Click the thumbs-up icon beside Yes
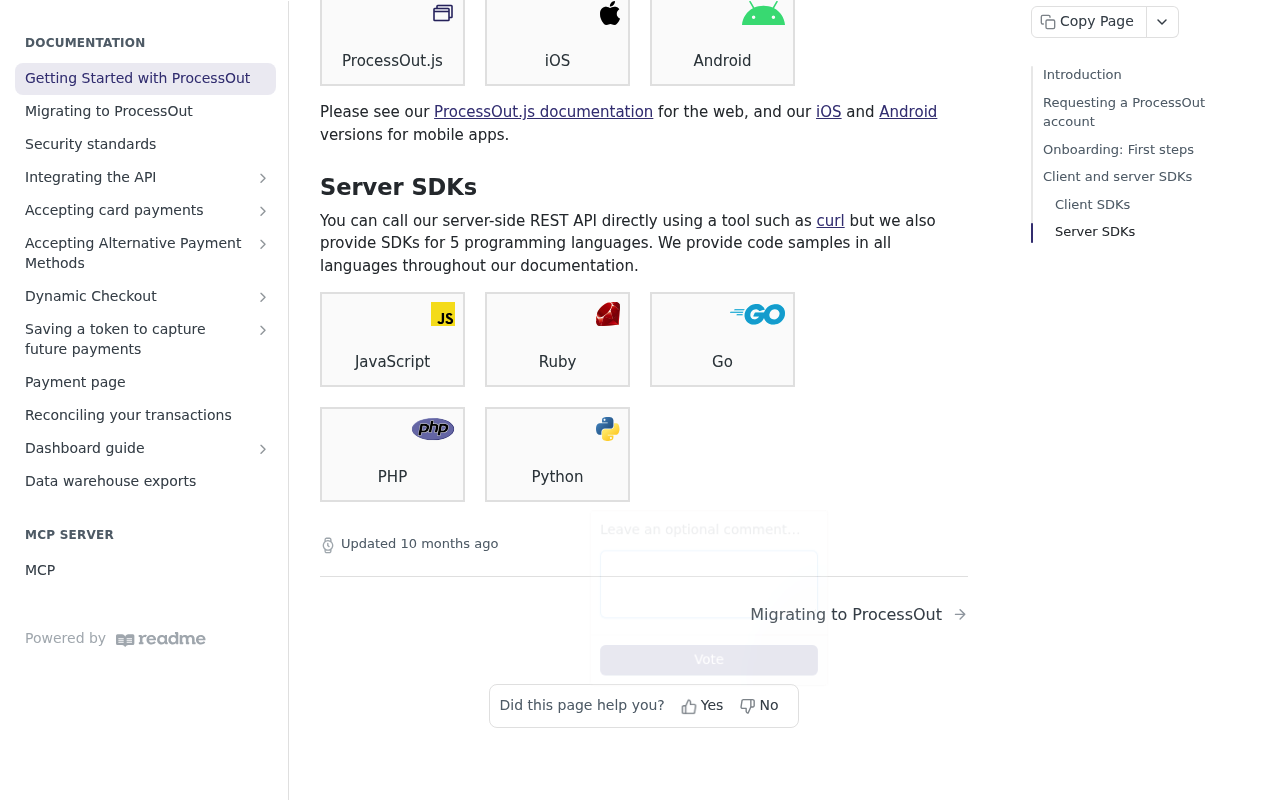 tap(689, 707)
